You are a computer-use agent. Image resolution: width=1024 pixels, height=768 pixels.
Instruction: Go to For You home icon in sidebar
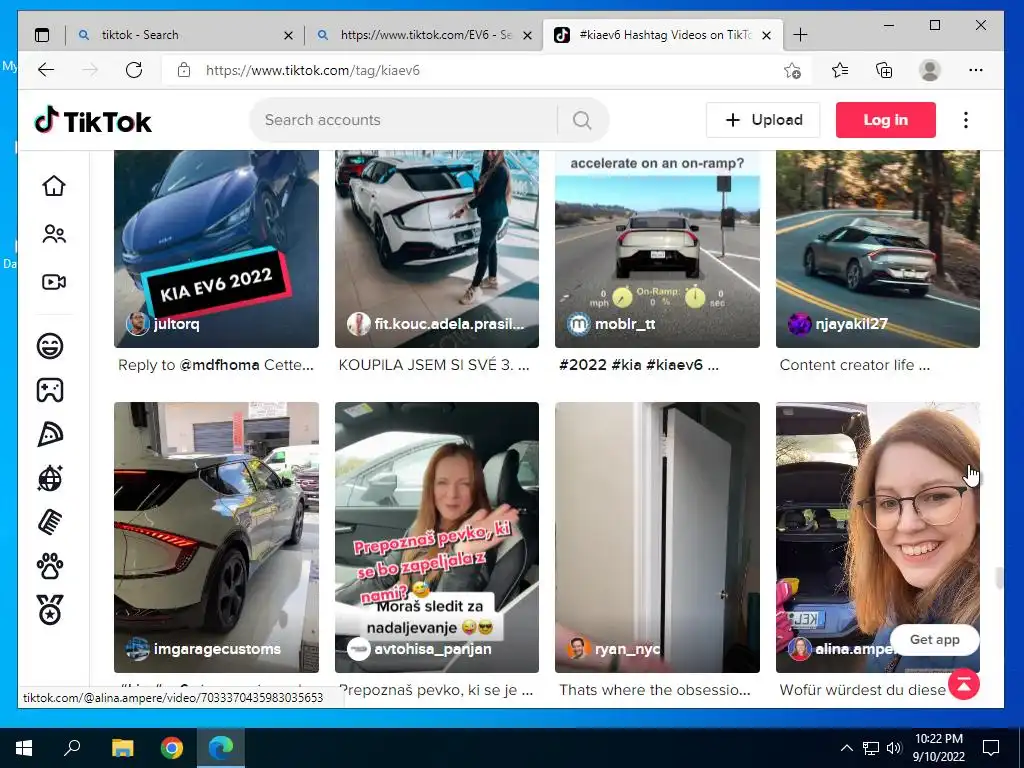pos(54,185)
